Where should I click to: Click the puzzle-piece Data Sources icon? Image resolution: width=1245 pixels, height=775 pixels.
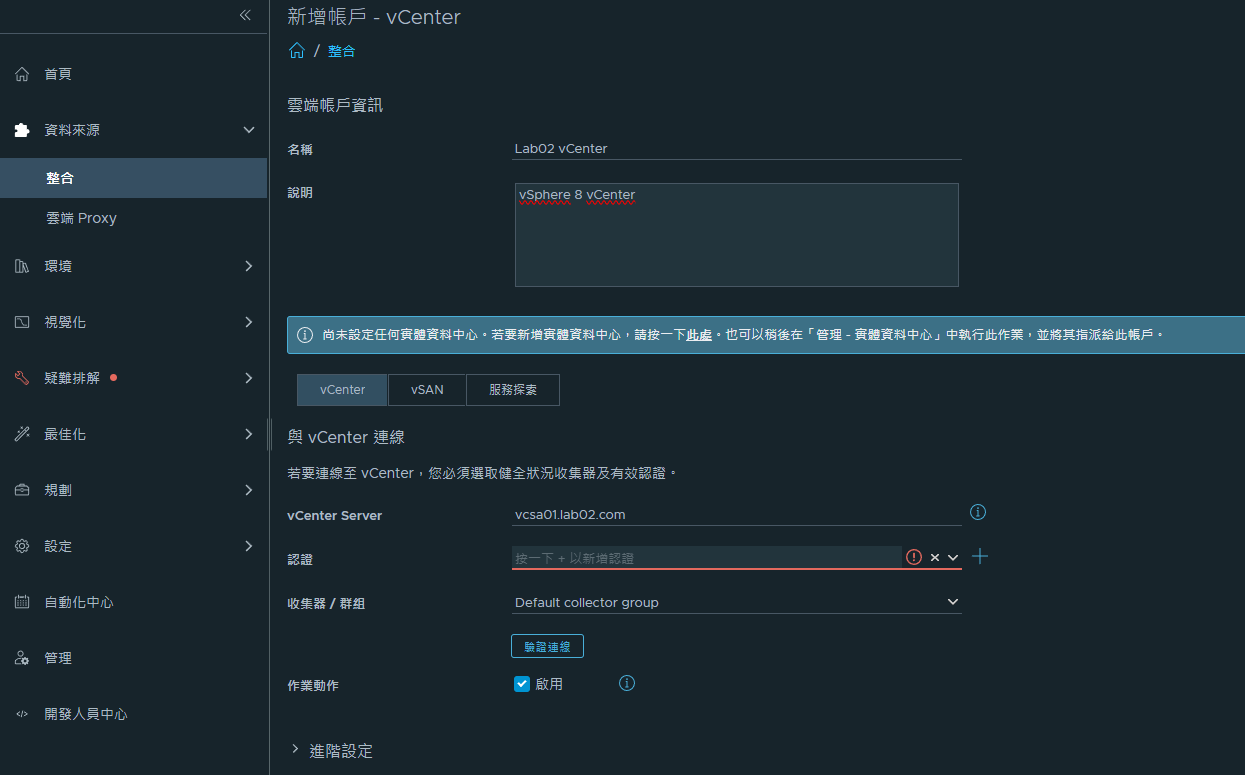(x=22, y=130)
